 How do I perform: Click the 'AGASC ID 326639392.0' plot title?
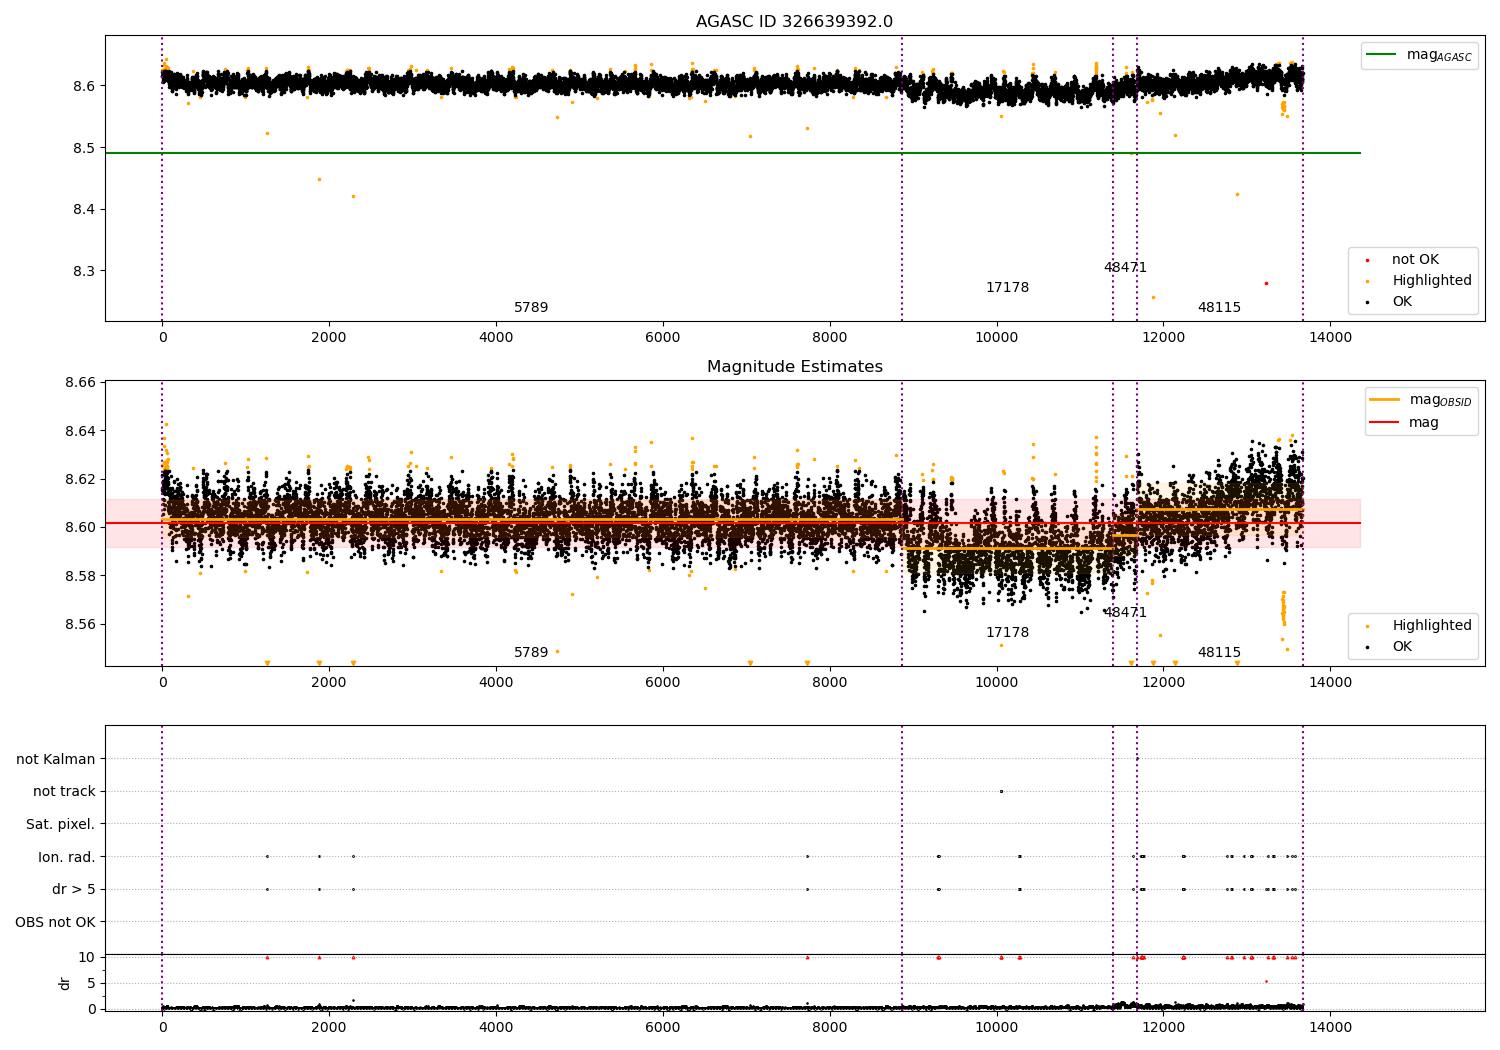click(x=794, y=22)
